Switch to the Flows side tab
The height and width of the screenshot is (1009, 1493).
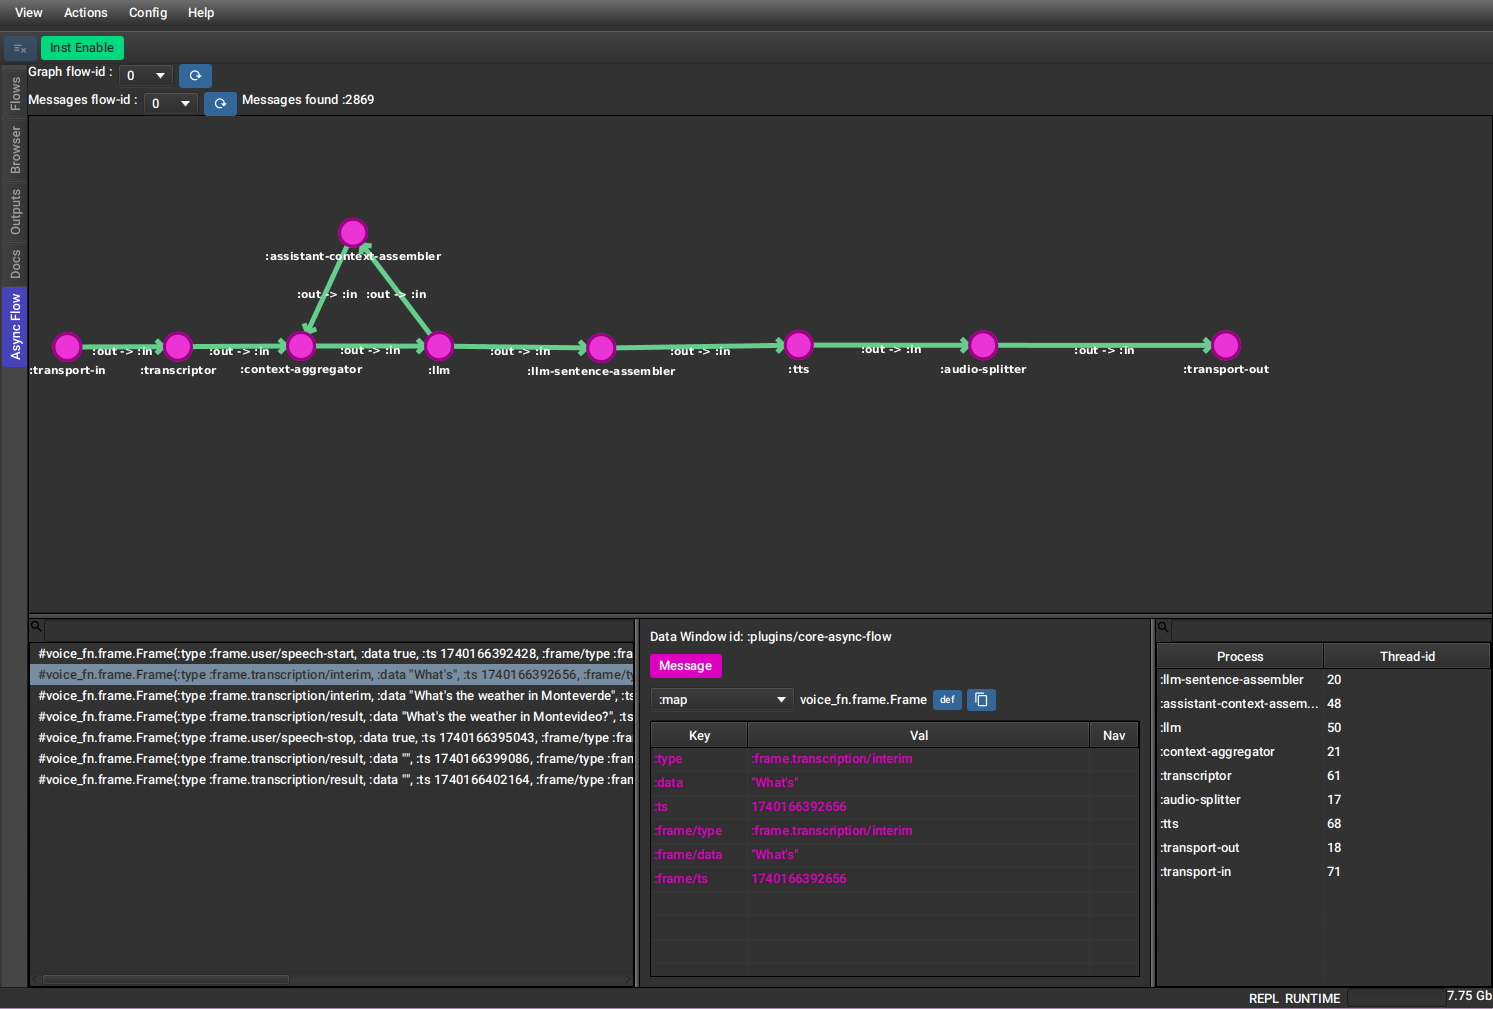pos(15,93)
